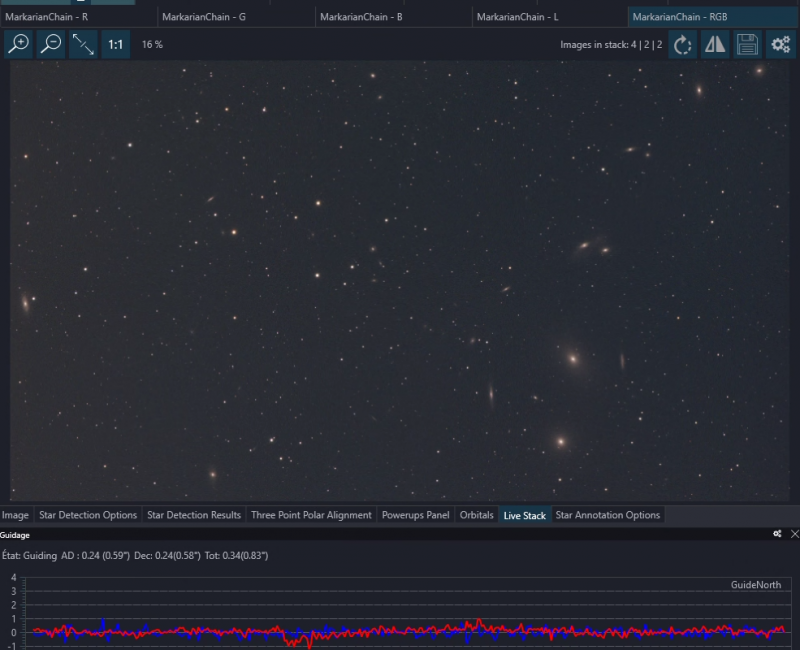The height and width of the screenshot is (650, 800).
Task: Switch to MarkarianChain - L tab
Action: (550, 17)
